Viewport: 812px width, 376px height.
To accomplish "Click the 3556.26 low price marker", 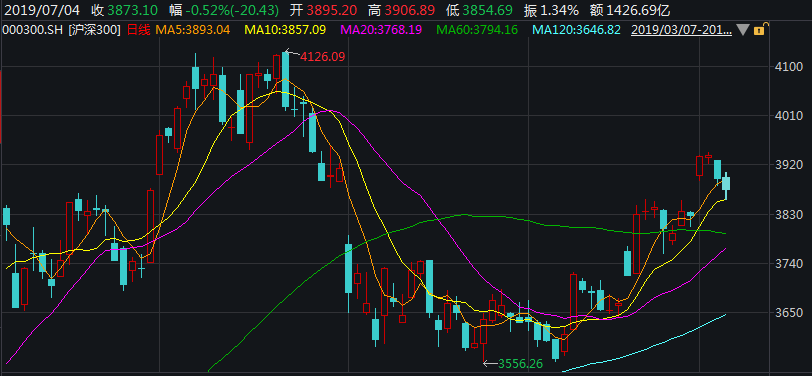I will 520,364.
